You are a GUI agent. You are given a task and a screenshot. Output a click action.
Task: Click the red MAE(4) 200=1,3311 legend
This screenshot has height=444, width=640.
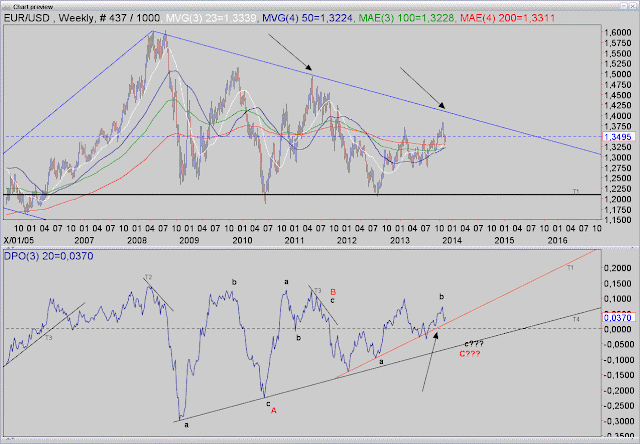point(507,18)
